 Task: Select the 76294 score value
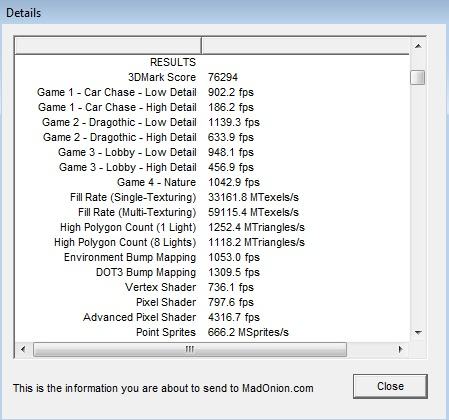pyautogui.click(x=223, y=77)
